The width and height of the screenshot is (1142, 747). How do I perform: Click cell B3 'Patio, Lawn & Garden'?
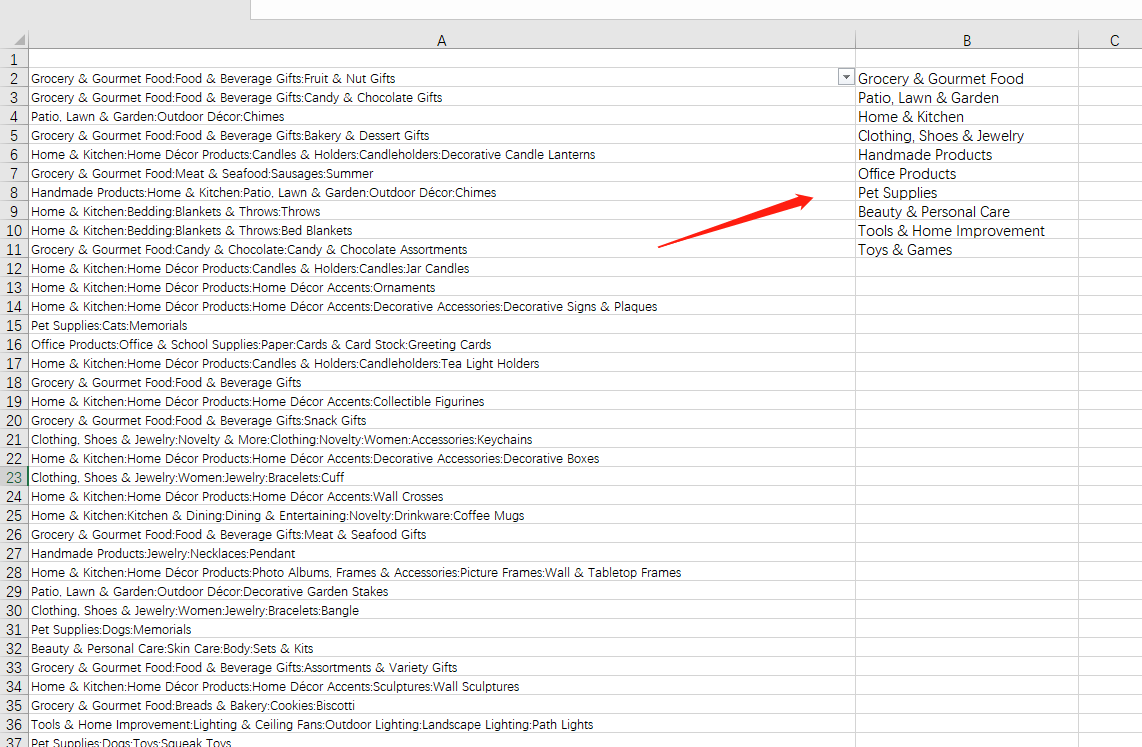pos(966,97)
